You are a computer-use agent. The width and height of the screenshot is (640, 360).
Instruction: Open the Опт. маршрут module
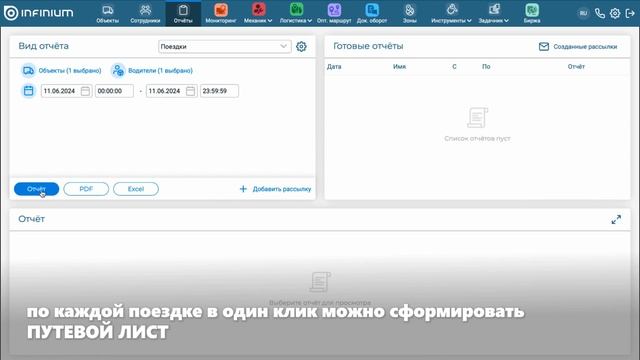coord(334,13)
